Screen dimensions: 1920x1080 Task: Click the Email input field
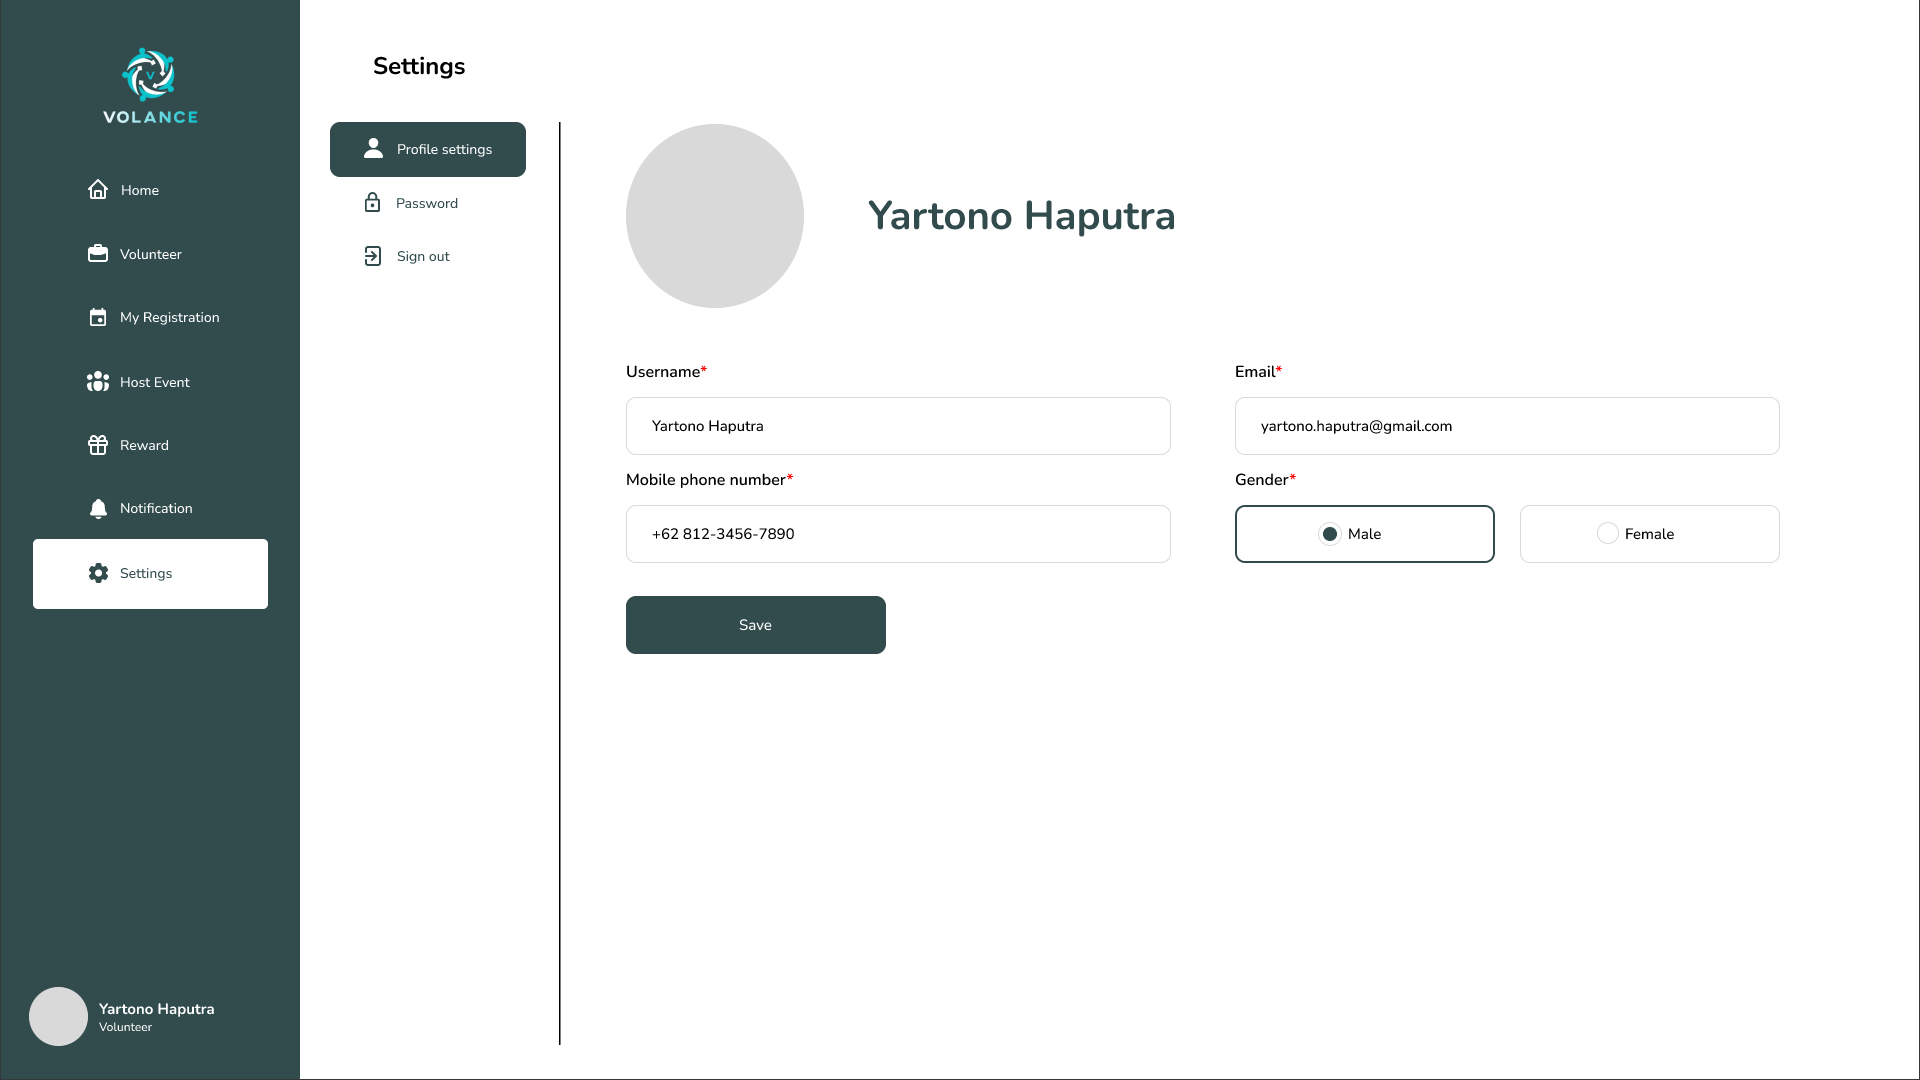point(1507,426)
